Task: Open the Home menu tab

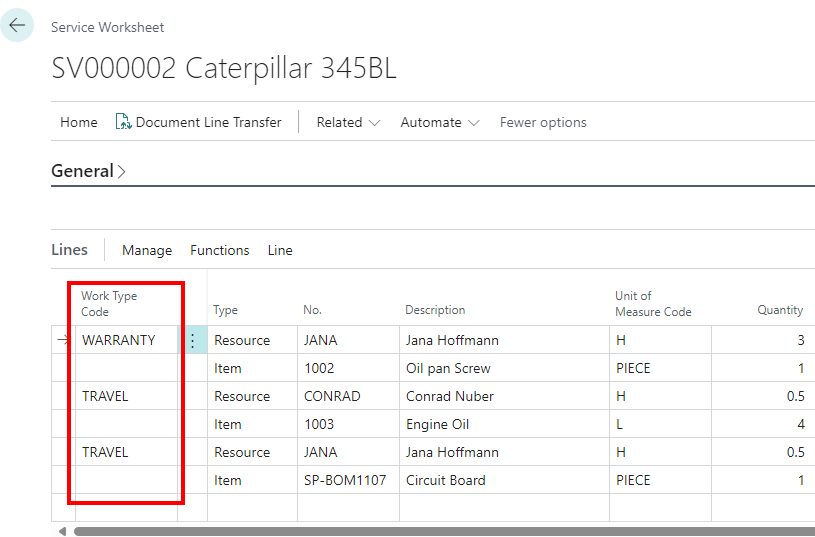Action: 79,122
